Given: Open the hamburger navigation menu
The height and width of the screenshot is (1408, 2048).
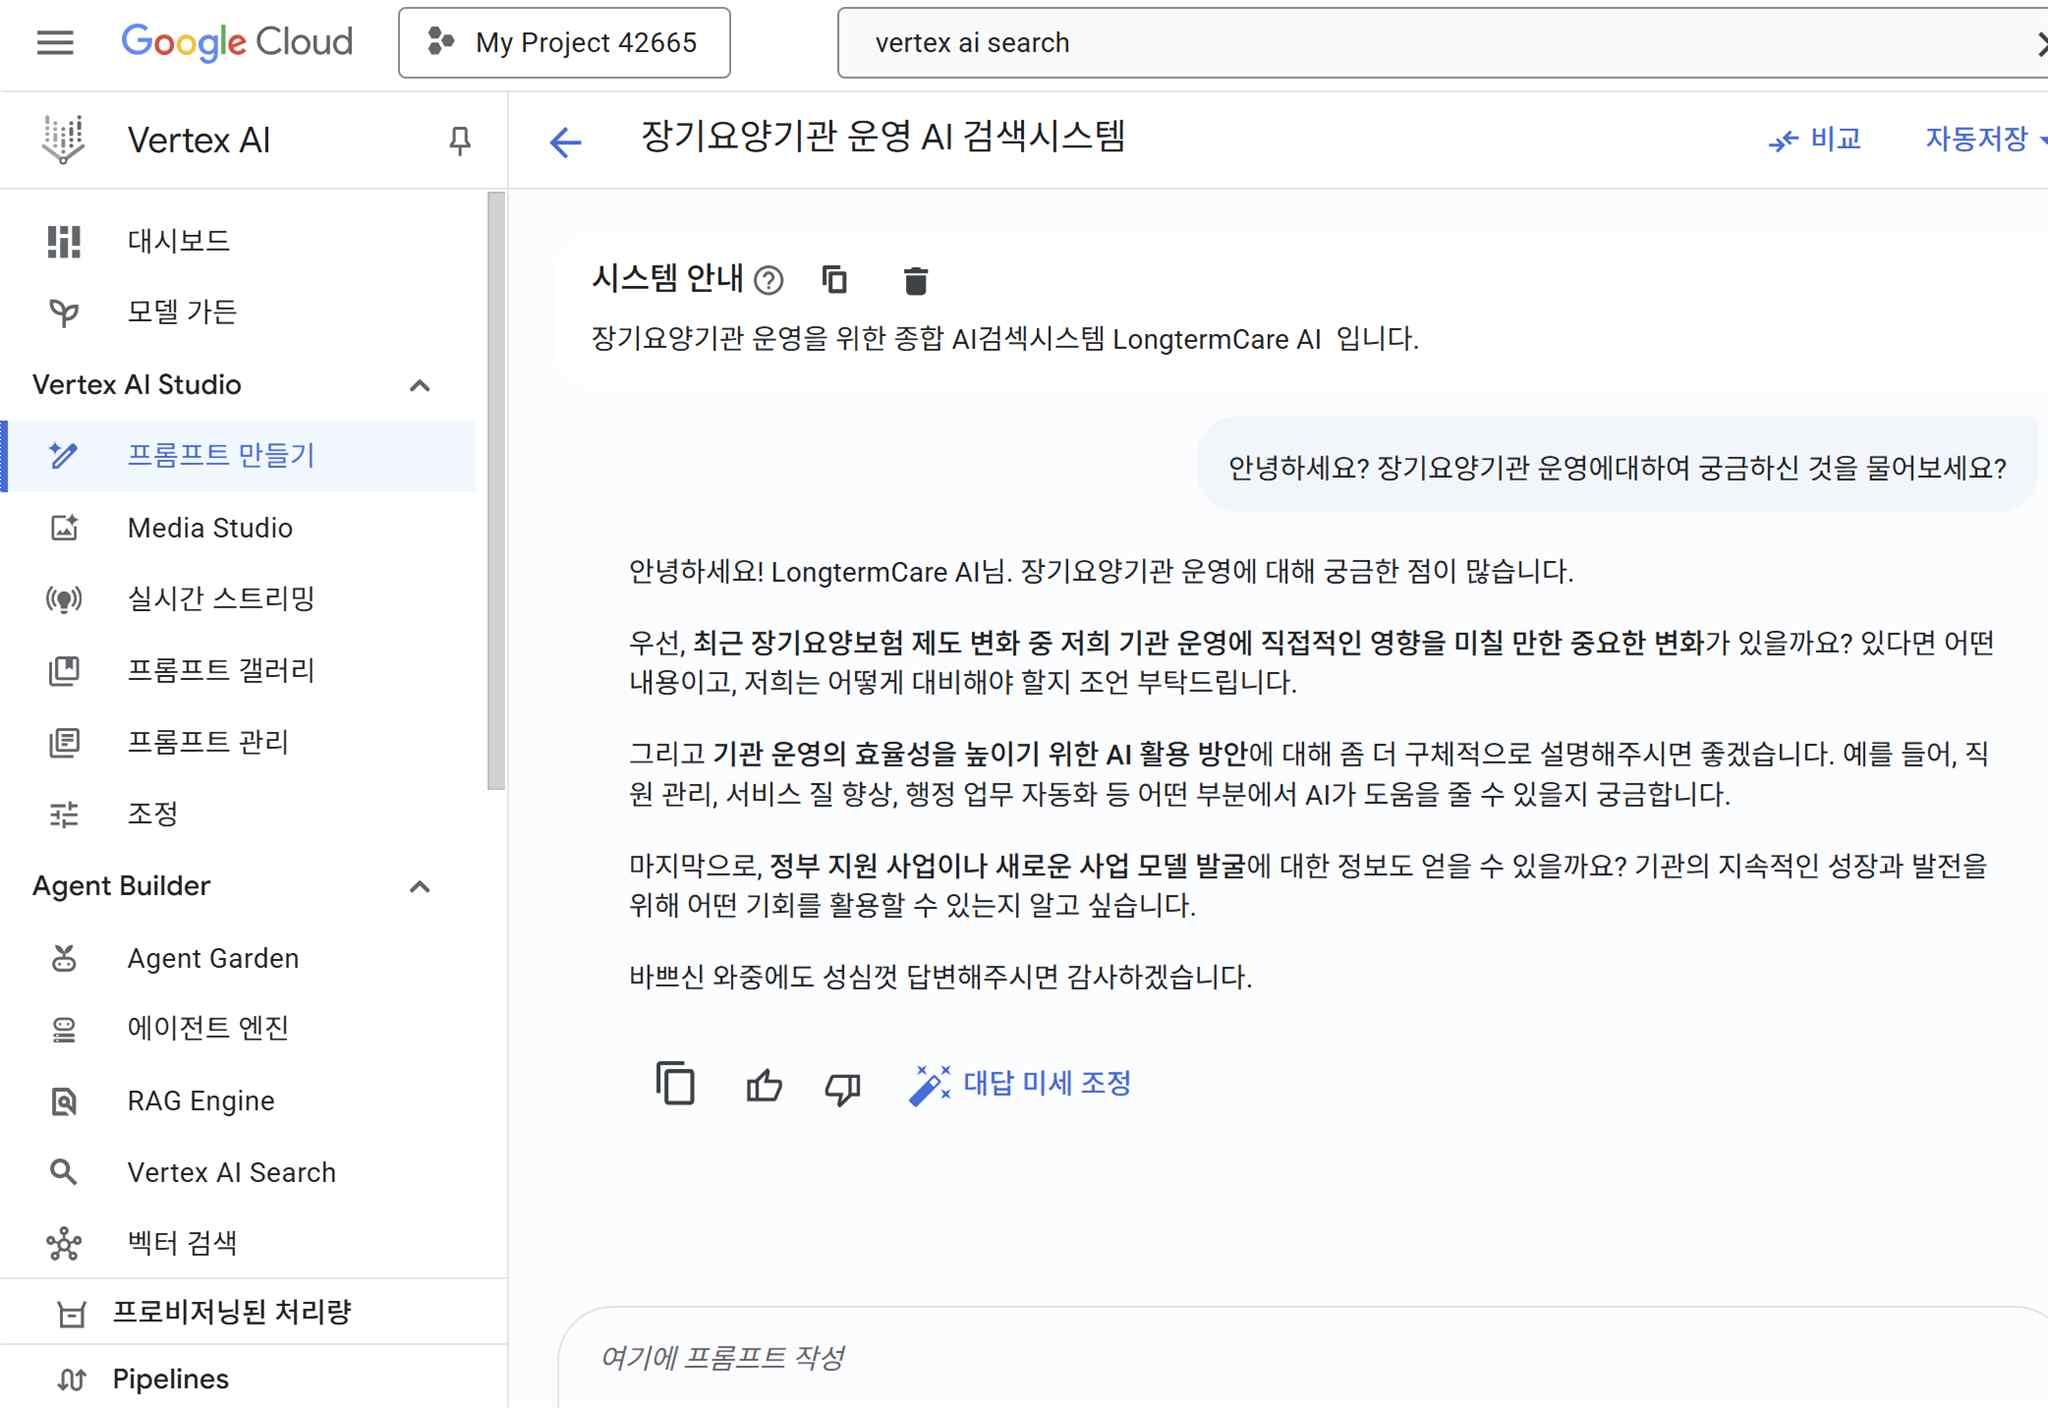Looking at the screenshot, I should click(55, 43).
